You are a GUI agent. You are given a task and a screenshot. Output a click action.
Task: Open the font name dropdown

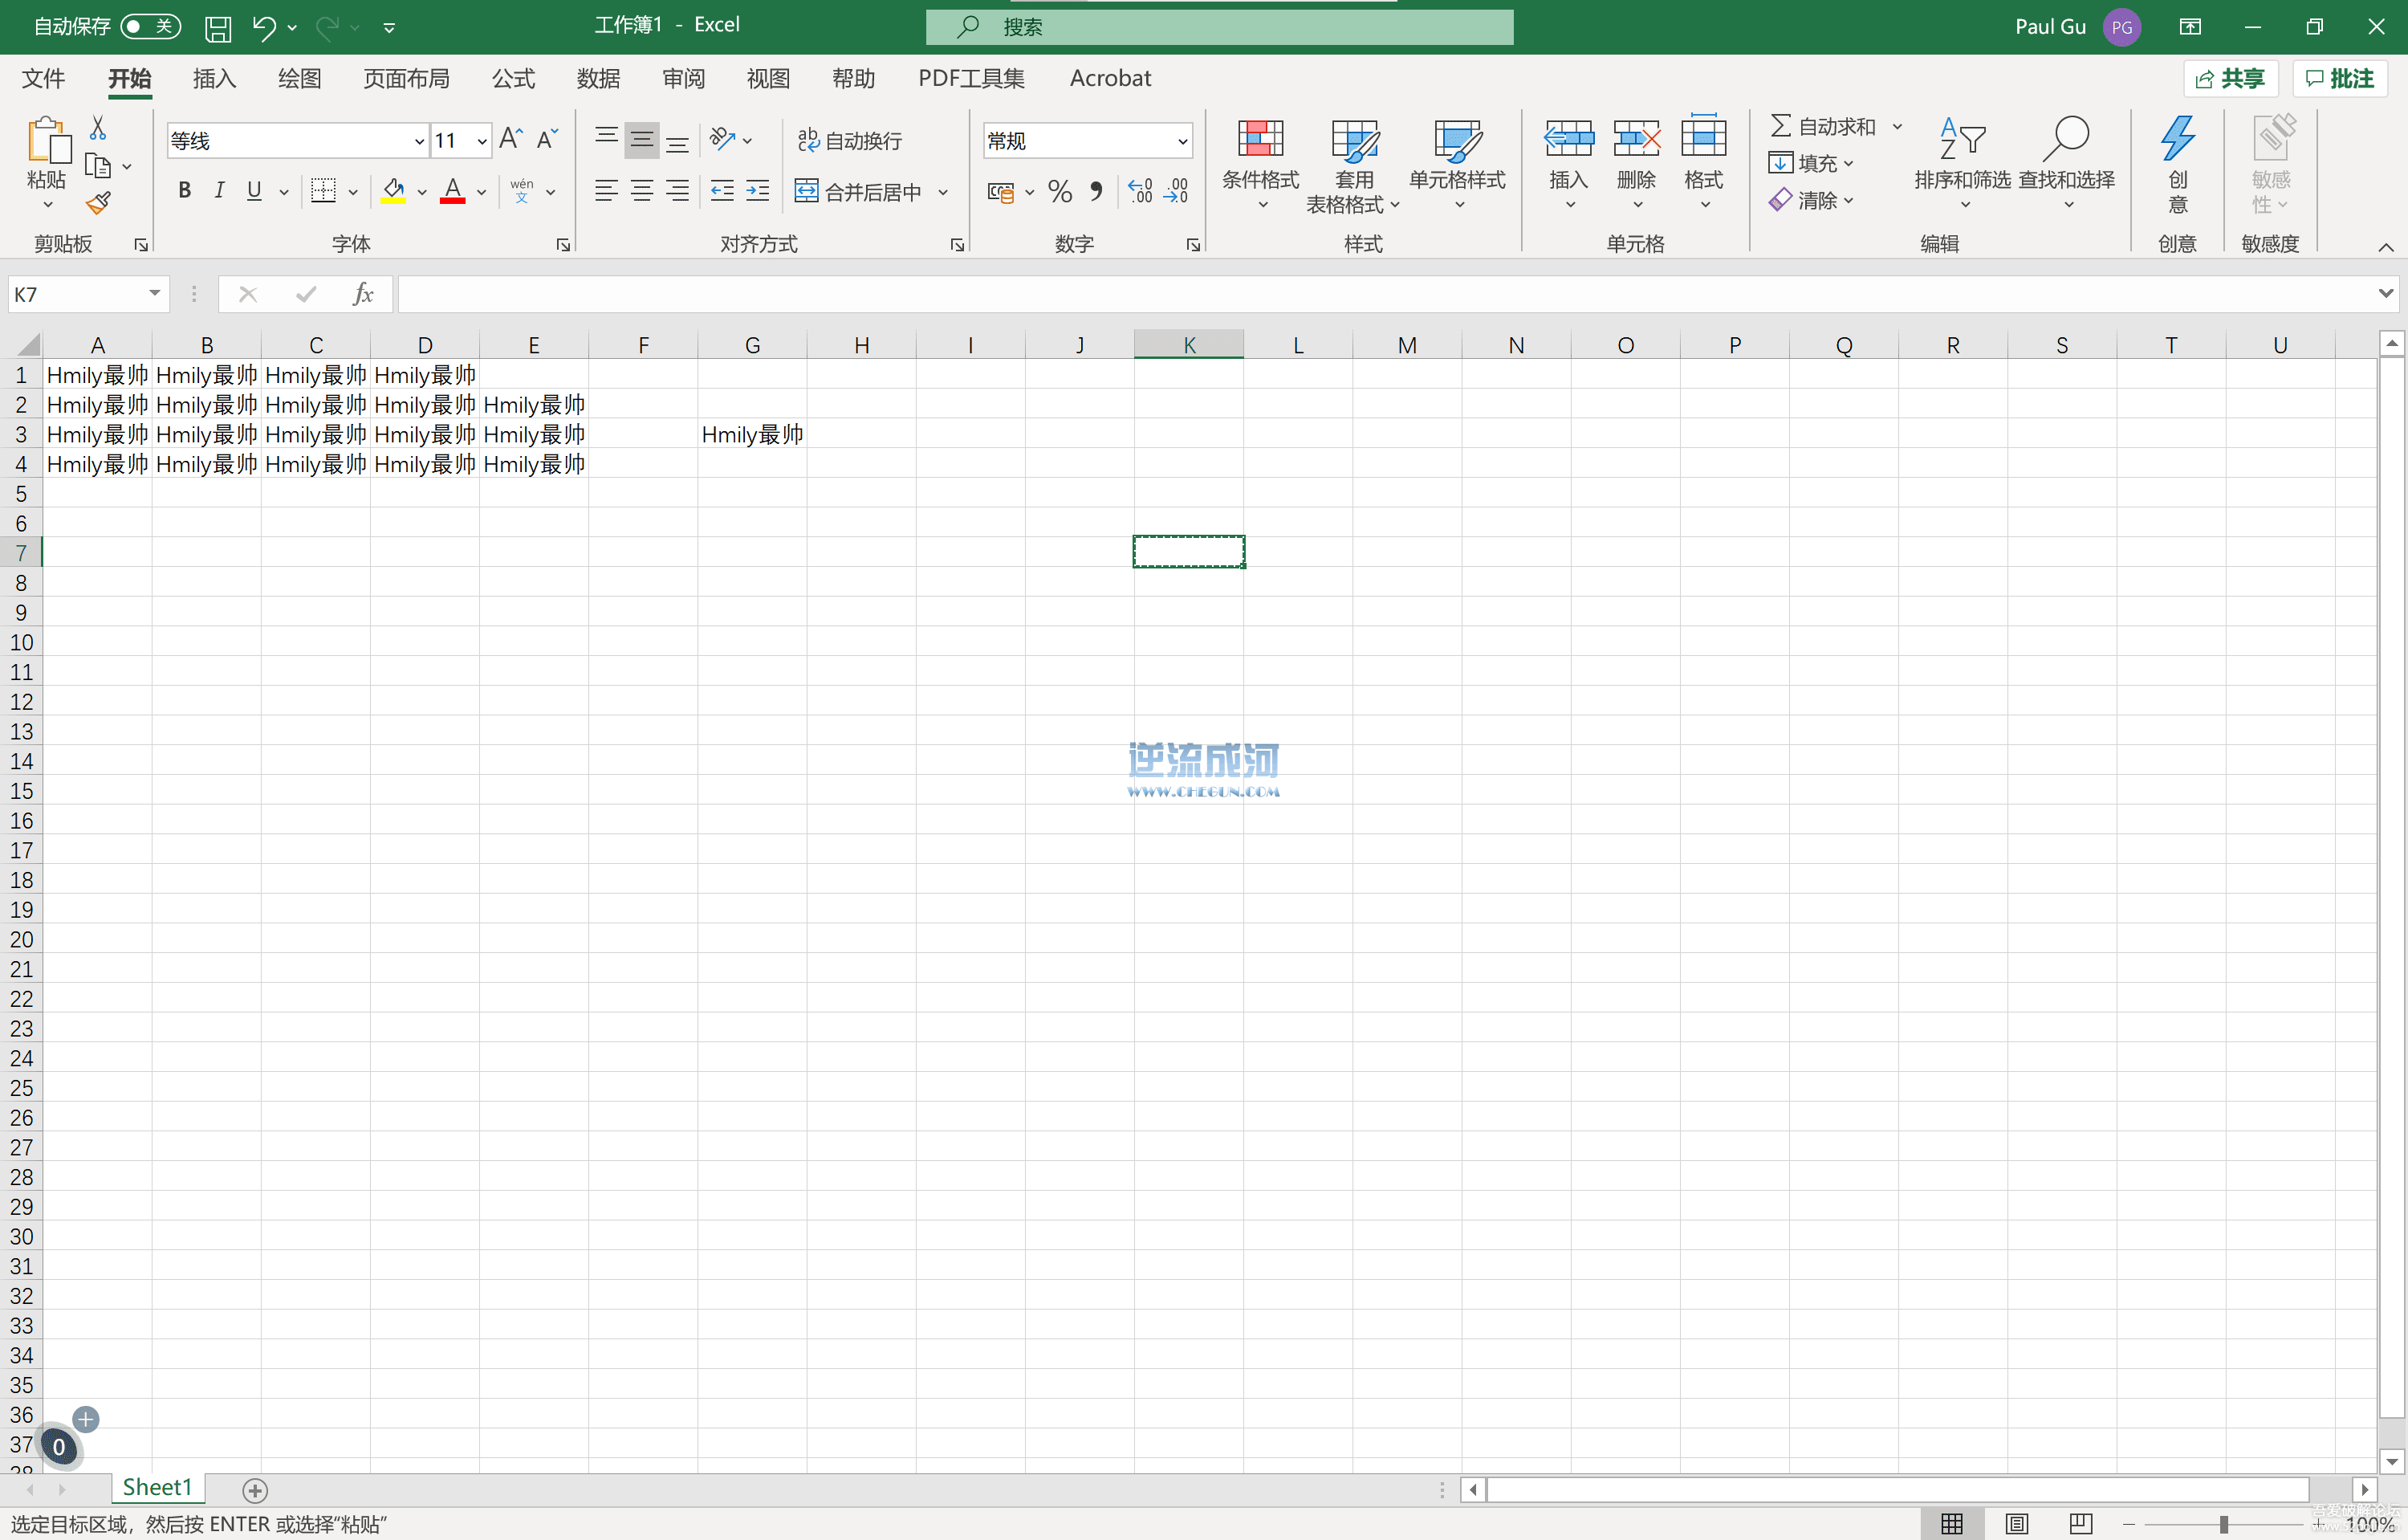(419, 141)
